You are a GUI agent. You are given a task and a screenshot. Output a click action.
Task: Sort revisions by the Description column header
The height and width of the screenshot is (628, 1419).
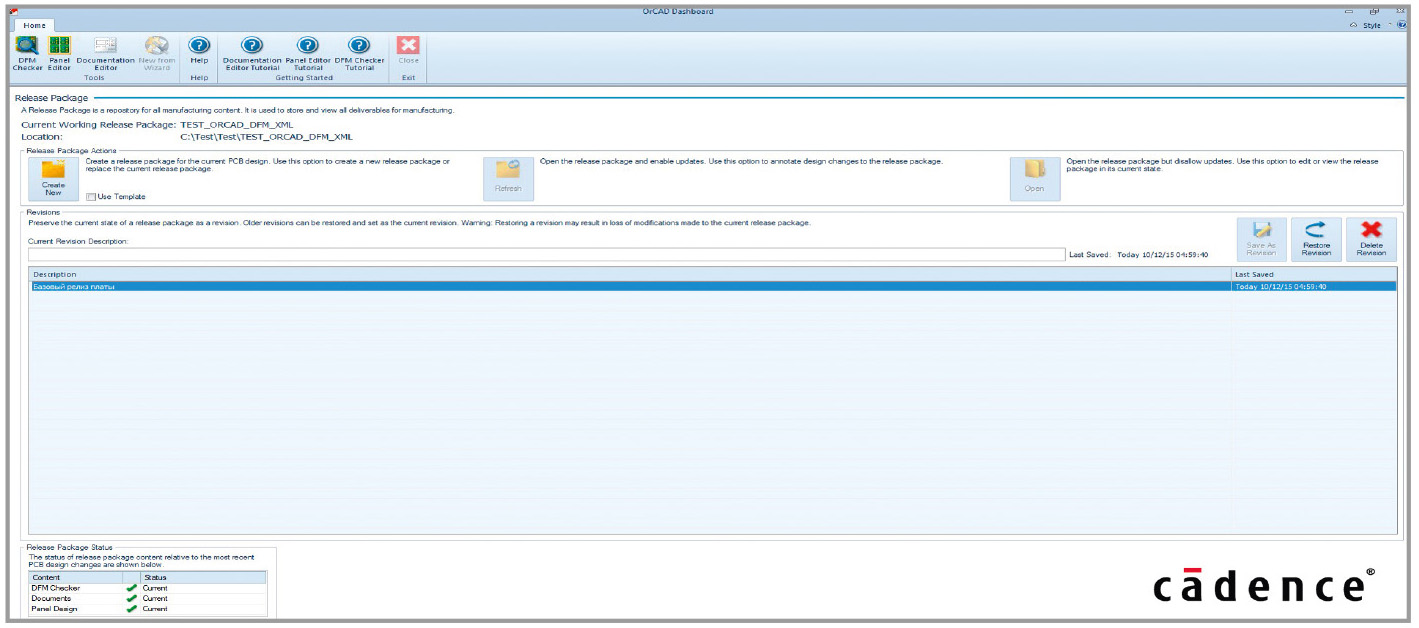[630, 274]
